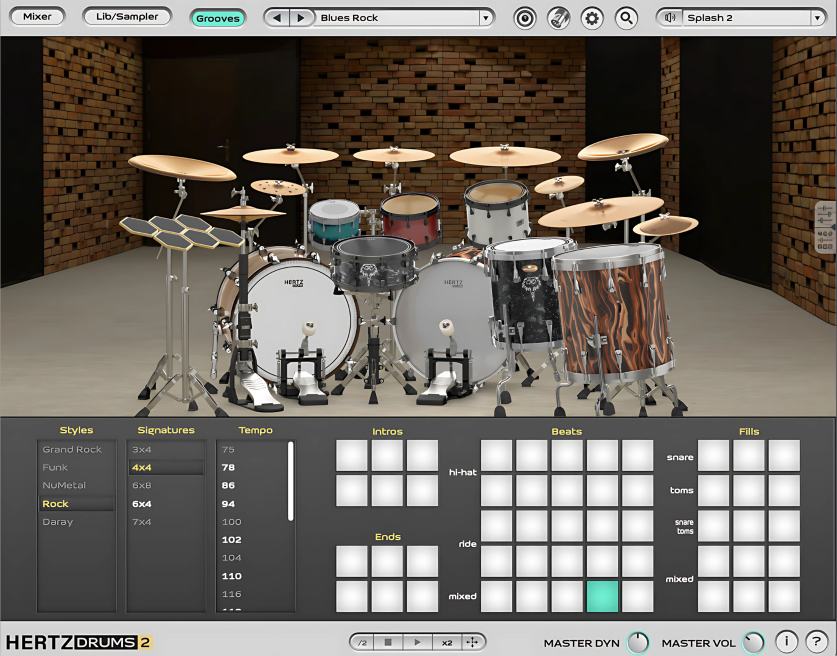Open the settings gear icon
The width and height of the screenshot is (837, 656).
click(594, 17)
